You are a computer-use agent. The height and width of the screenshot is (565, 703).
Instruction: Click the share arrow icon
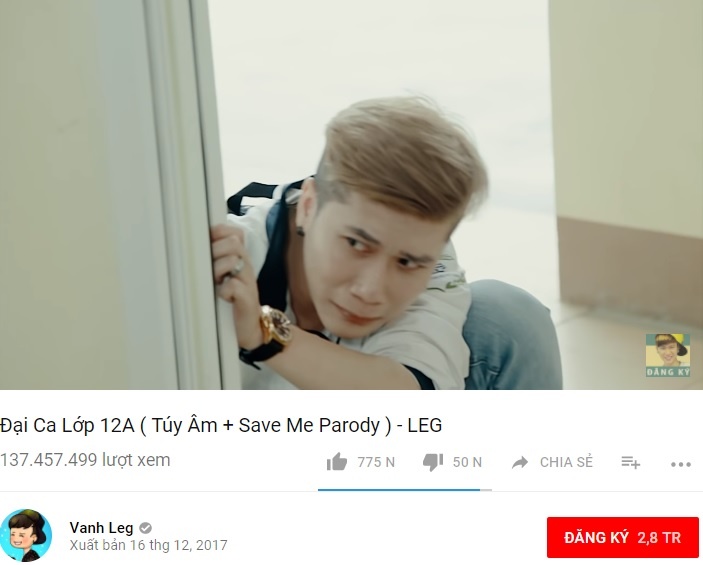[x=520, y=462]
